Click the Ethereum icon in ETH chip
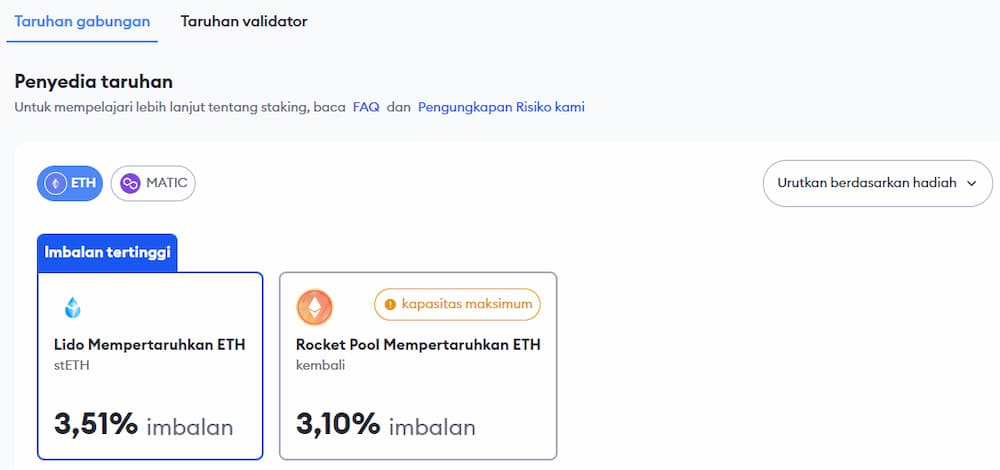Image resolution: width=1000 pixels, height=470 pixels. click(x=55, y=183)
